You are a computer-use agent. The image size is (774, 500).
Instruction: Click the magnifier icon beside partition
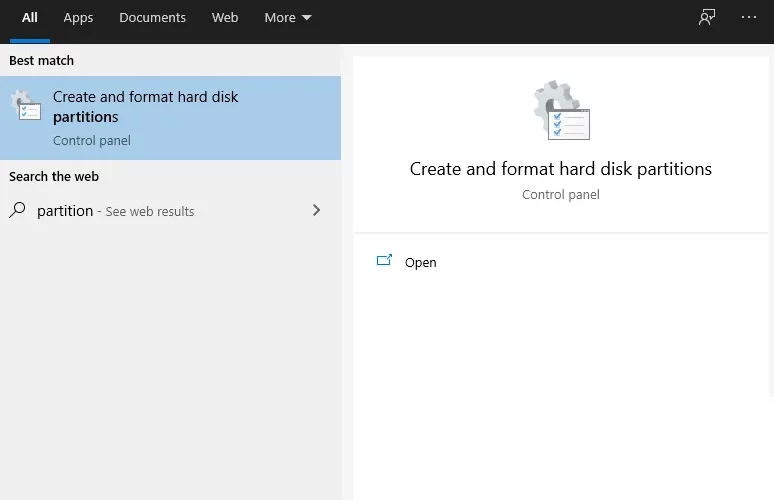click(x=17, y=210)
